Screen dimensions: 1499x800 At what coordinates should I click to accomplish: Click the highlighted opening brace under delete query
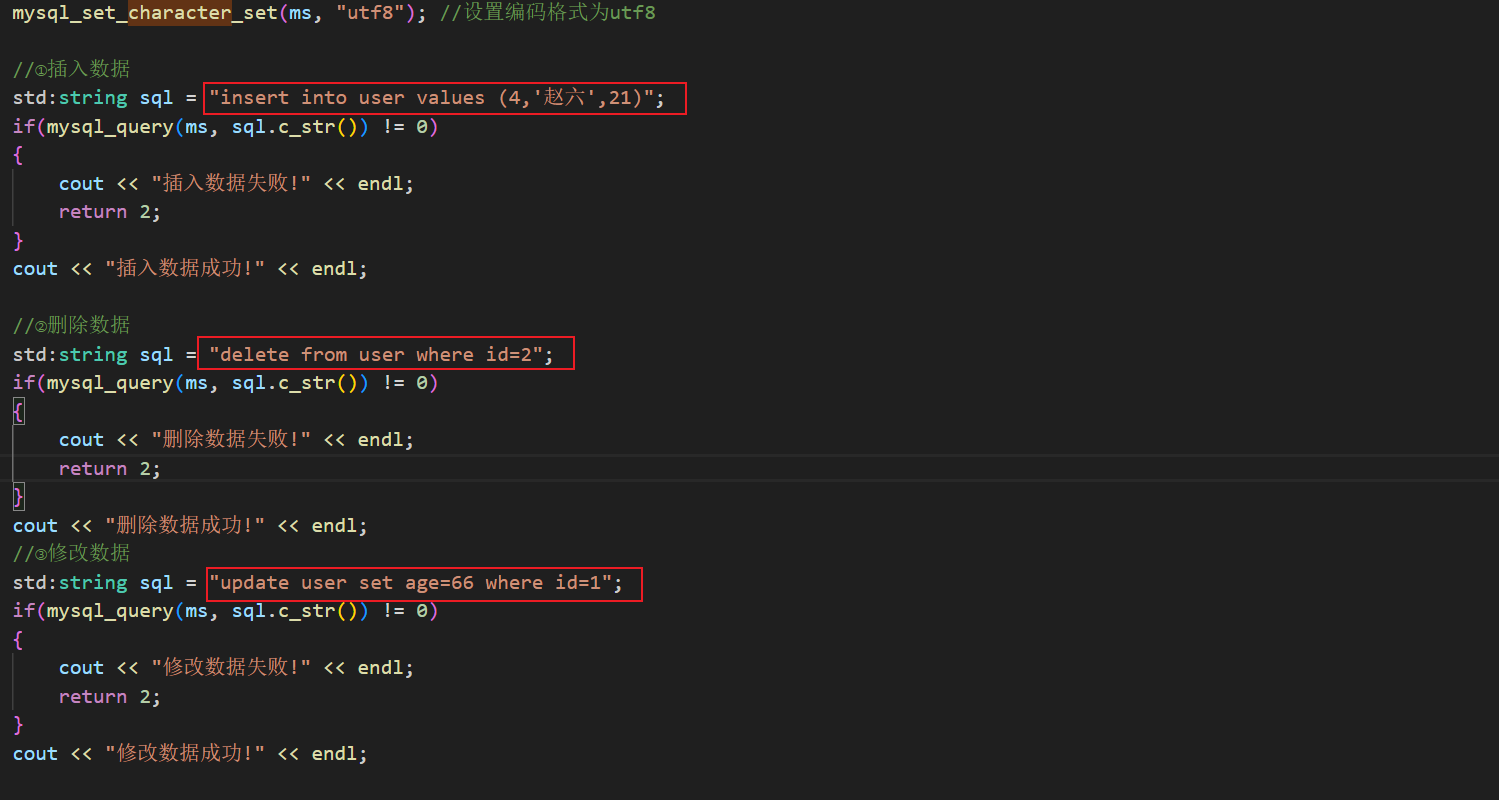tap(18, 412)
